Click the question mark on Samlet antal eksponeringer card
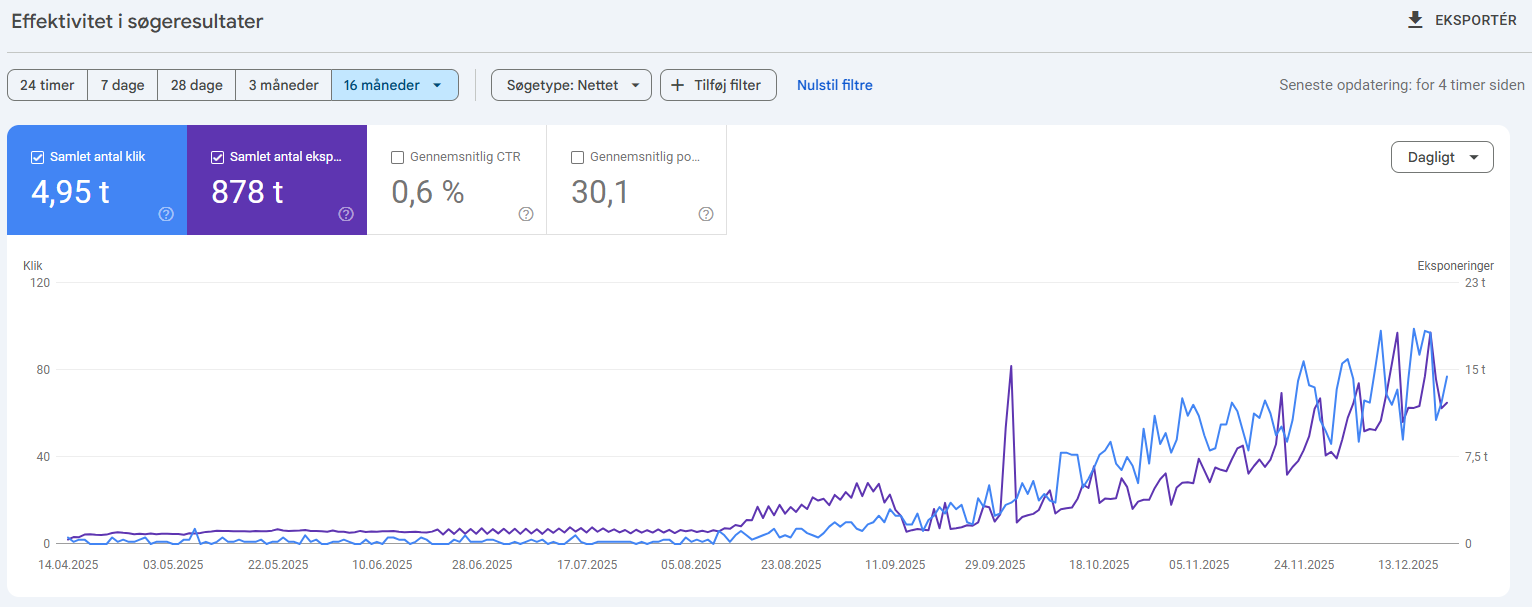Screen dimensions: 1532x607 [x=346, y=213]
